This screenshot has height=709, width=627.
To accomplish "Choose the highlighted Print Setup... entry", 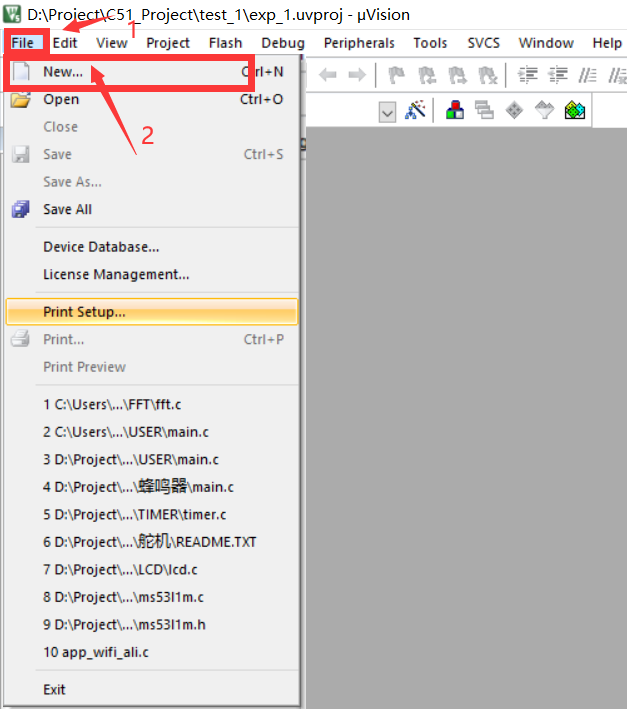I will click(152, 312).
